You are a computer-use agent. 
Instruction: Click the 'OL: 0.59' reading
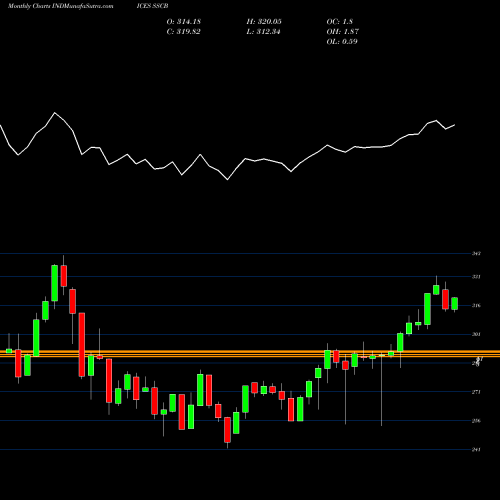point(342,42)
